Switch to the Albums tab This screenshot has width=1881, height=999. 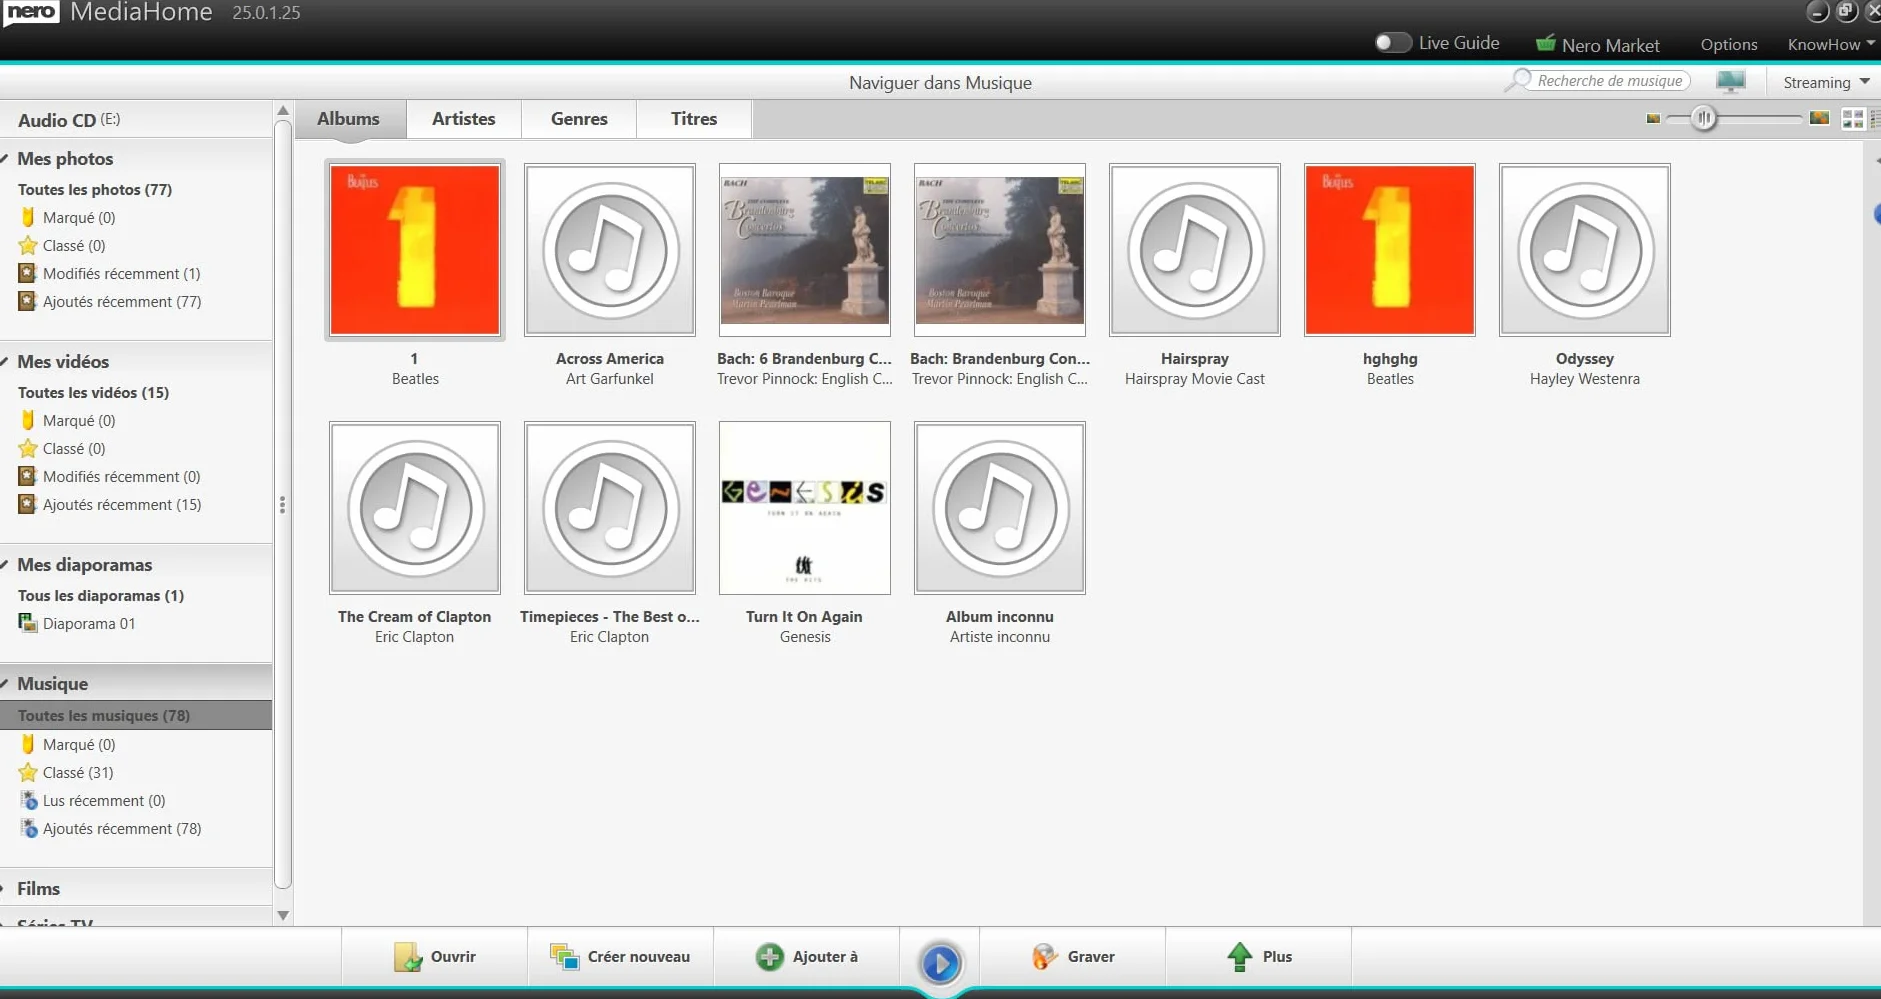click(348, 119)
